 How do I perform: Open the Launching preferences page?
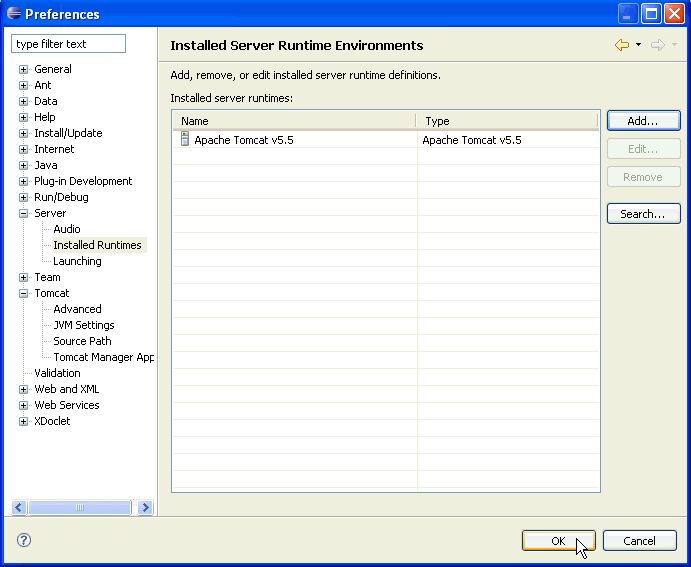click(x=77, y=261)
